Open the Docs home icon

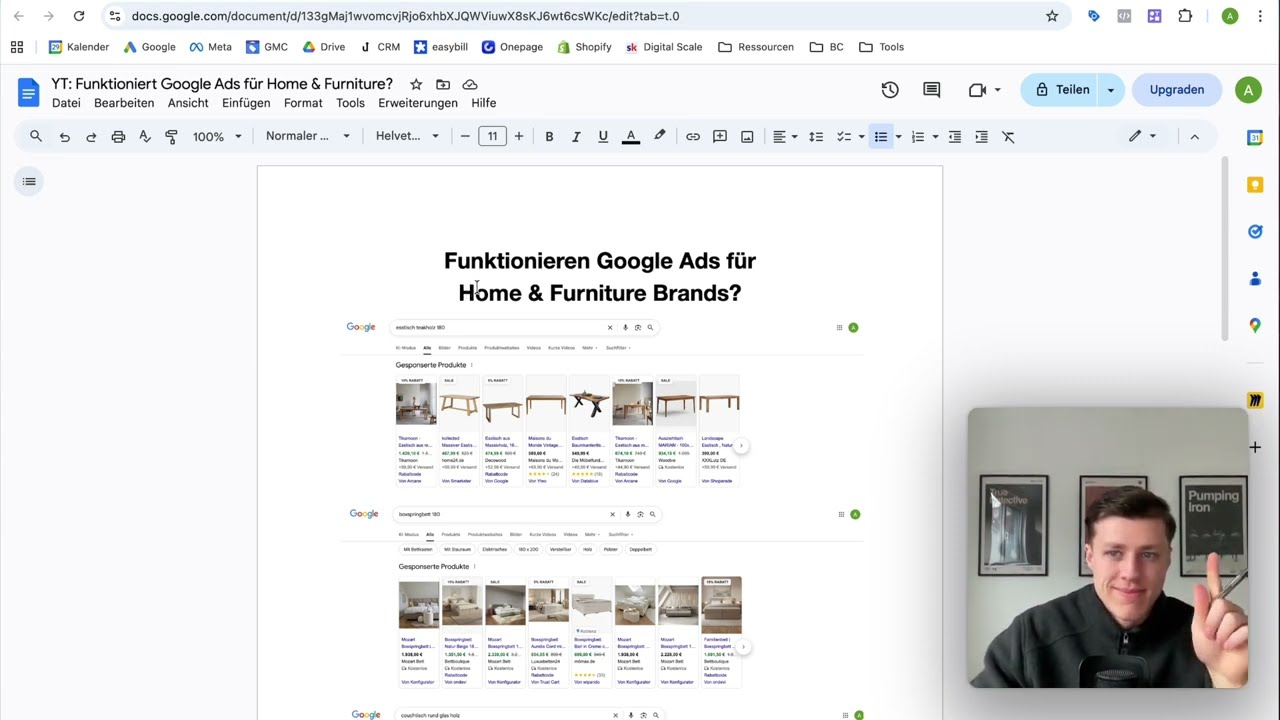pos(29,92)
